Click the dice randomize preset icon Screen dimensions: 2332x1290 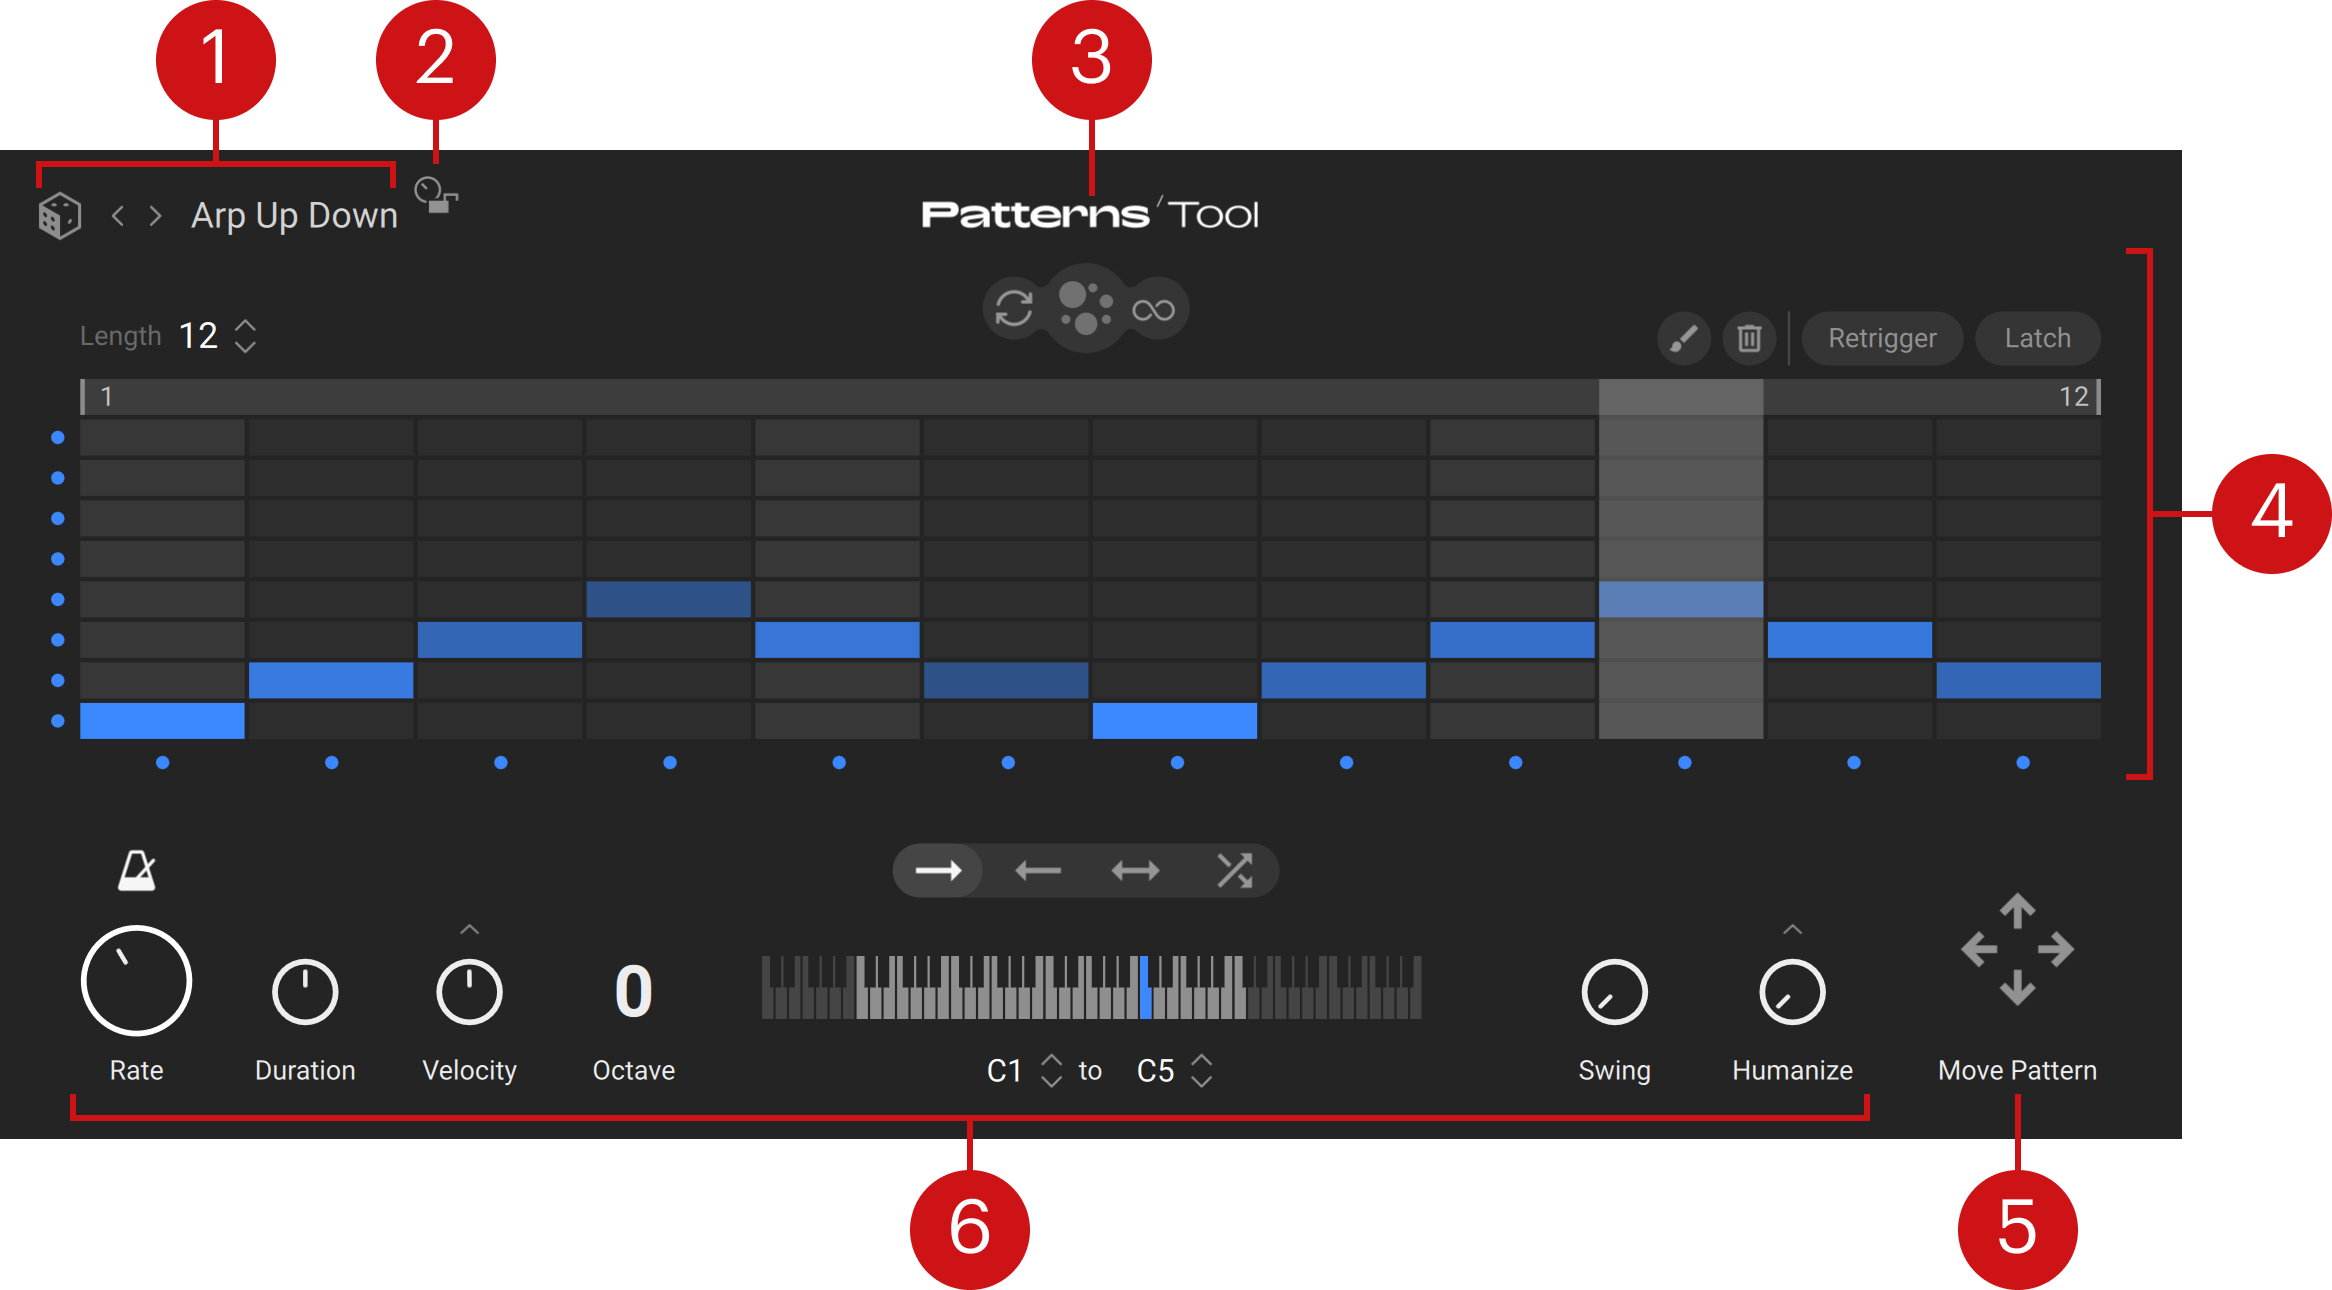(x=60, y=215)
